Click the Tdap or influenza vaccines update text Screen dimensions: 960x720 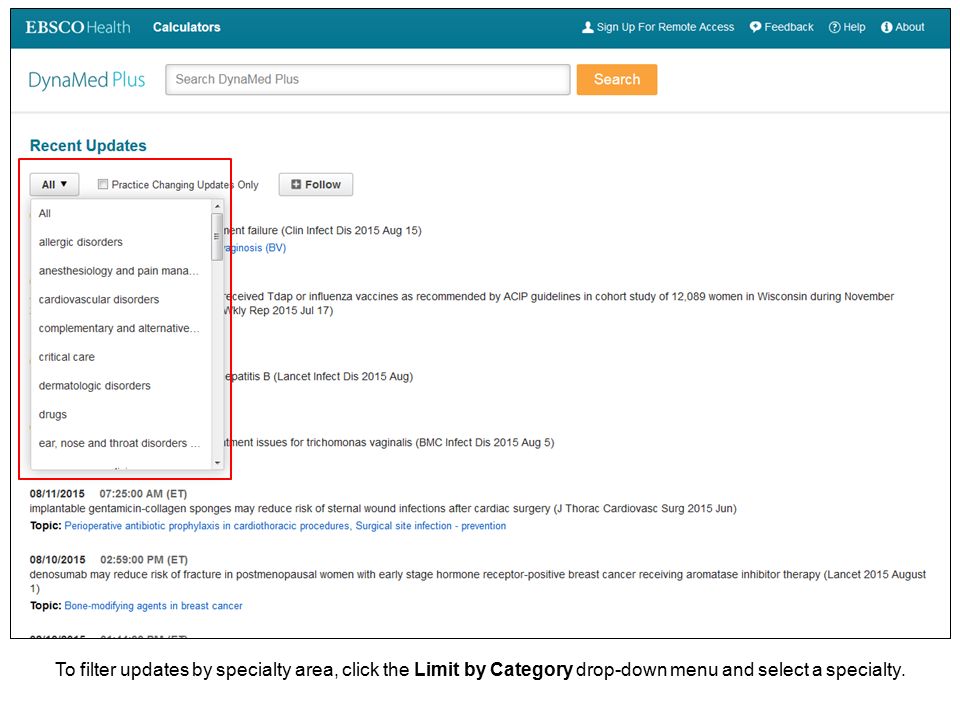(x=558, y=303)
